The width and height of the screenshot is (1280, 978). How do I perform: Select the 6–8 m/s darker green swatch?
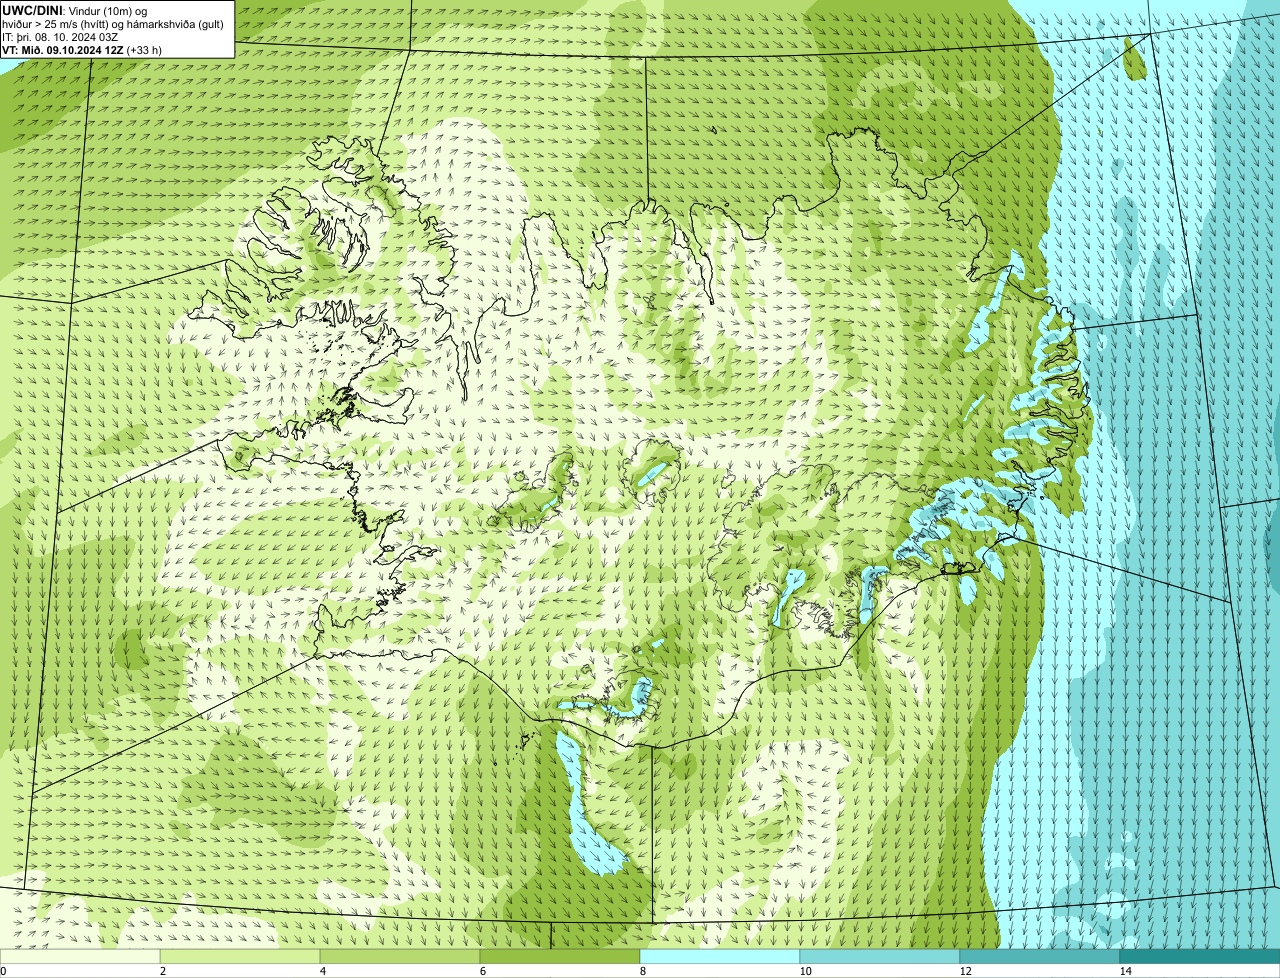click(x=560, y=956)
